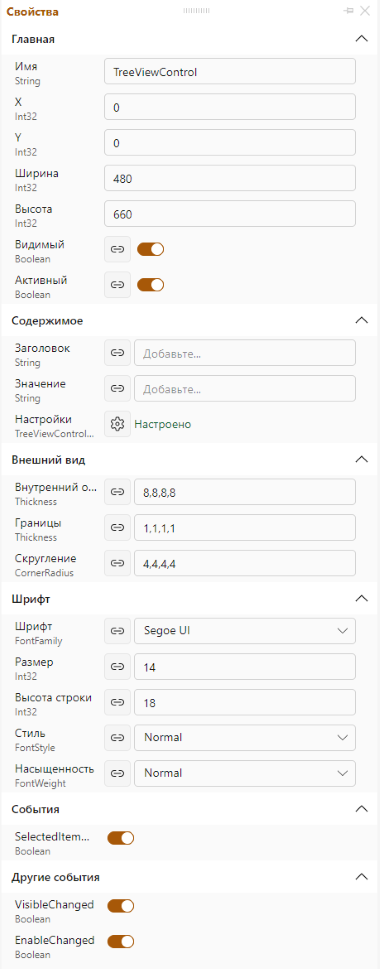Viewport: 380px width, 969px height.
Task: Collapse the Главная section
Action: point(361,39)
